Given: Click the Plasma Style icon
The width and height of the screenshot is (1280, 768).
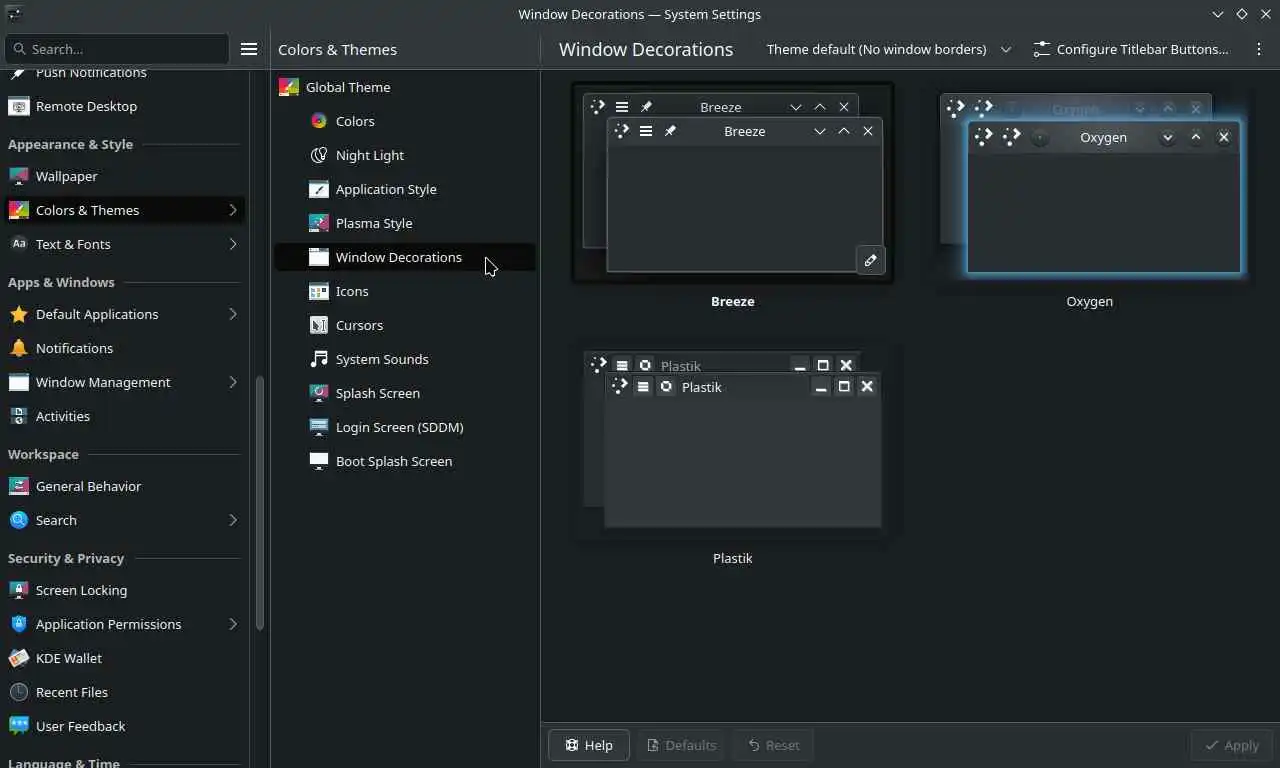Looking at the screenshot, I should [x=318, y=223].
